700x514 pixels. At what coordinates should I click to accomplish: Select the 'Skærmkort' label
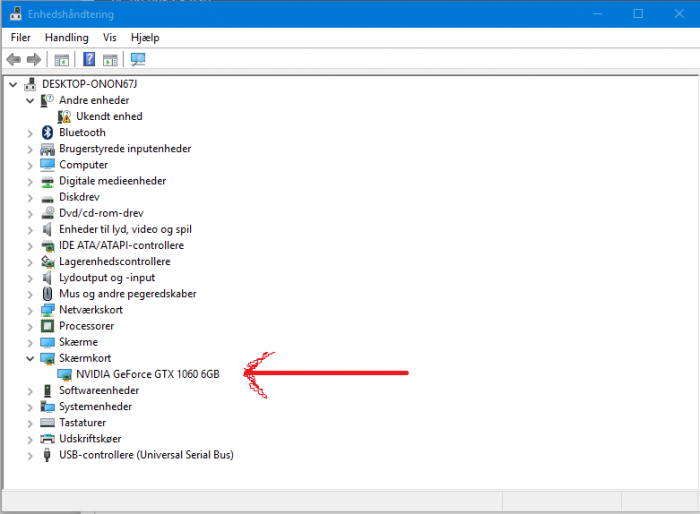coord(85,358)
